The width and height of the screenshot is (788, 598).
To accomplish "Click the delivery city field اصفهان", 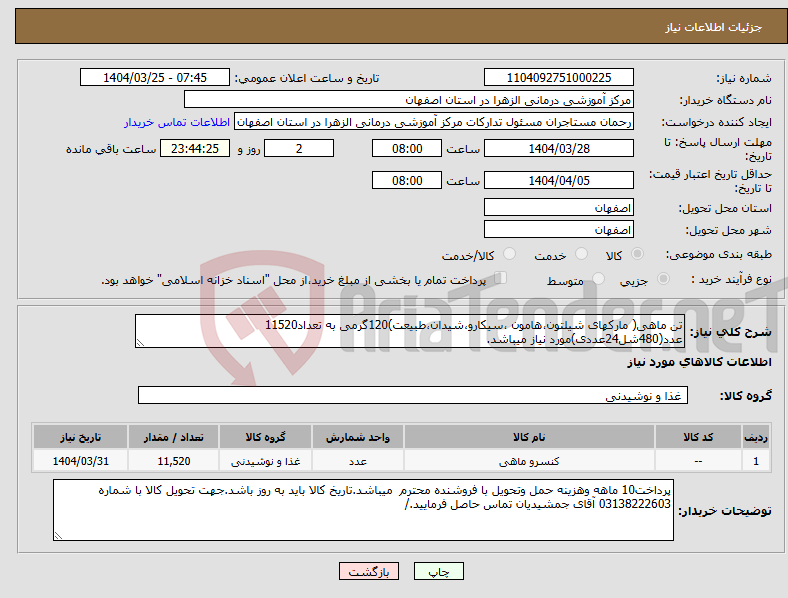I will click(x=558, y=229).
